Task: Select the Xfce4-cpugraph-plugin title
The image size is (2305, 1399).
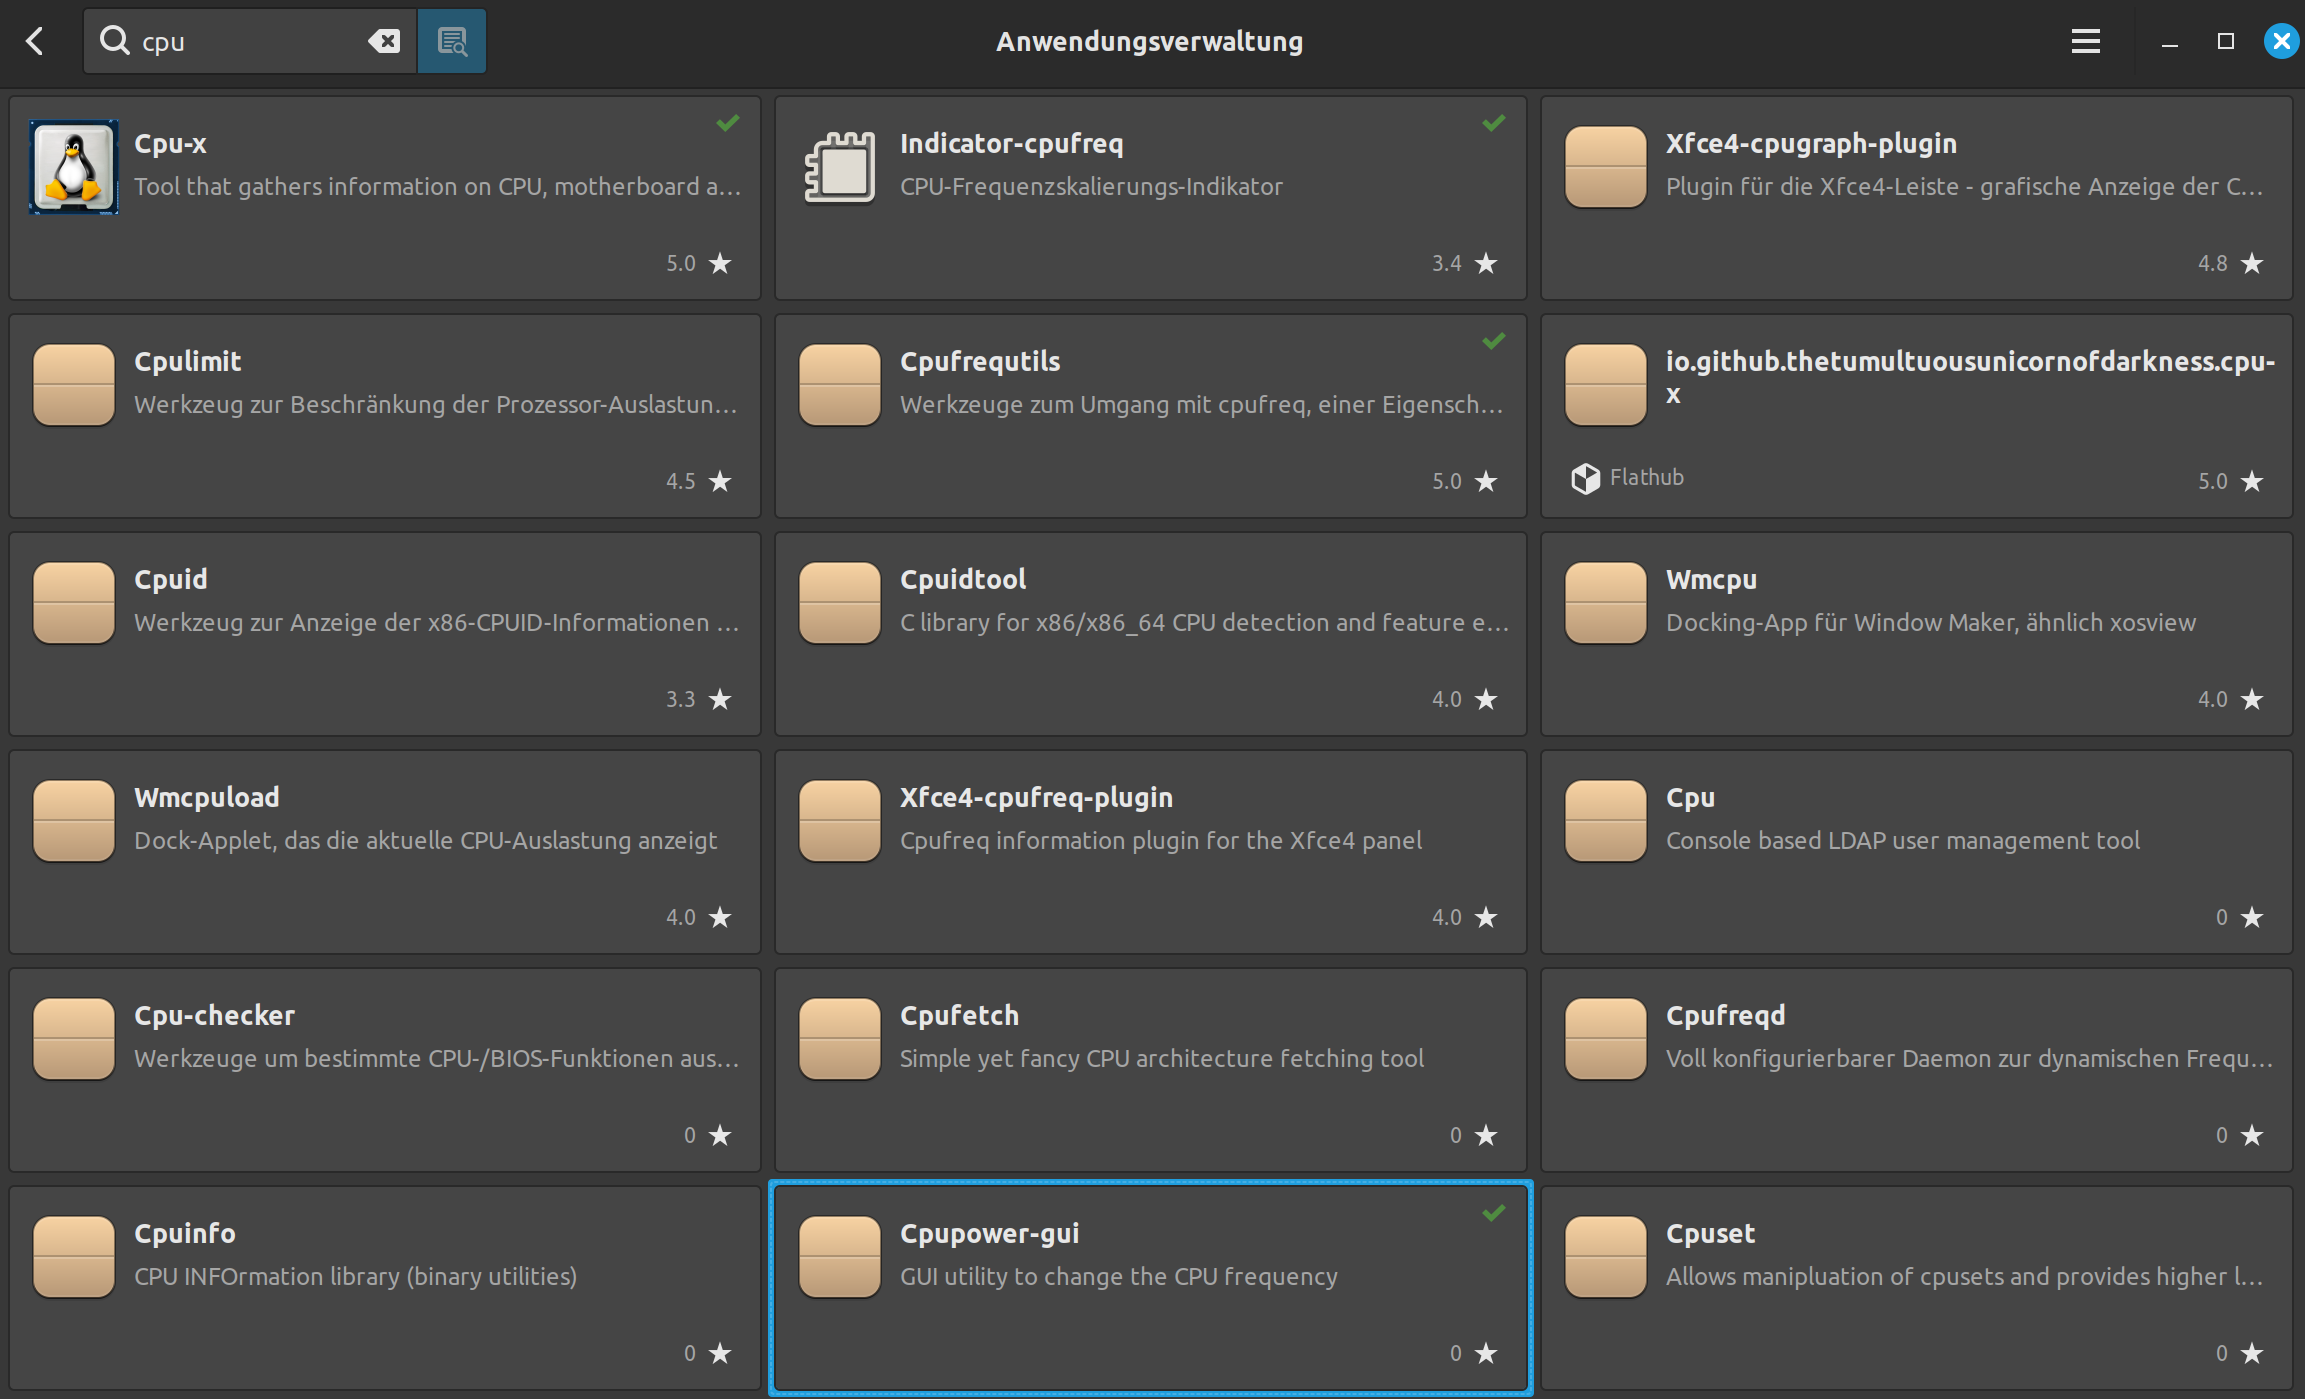Action: 1811,143
